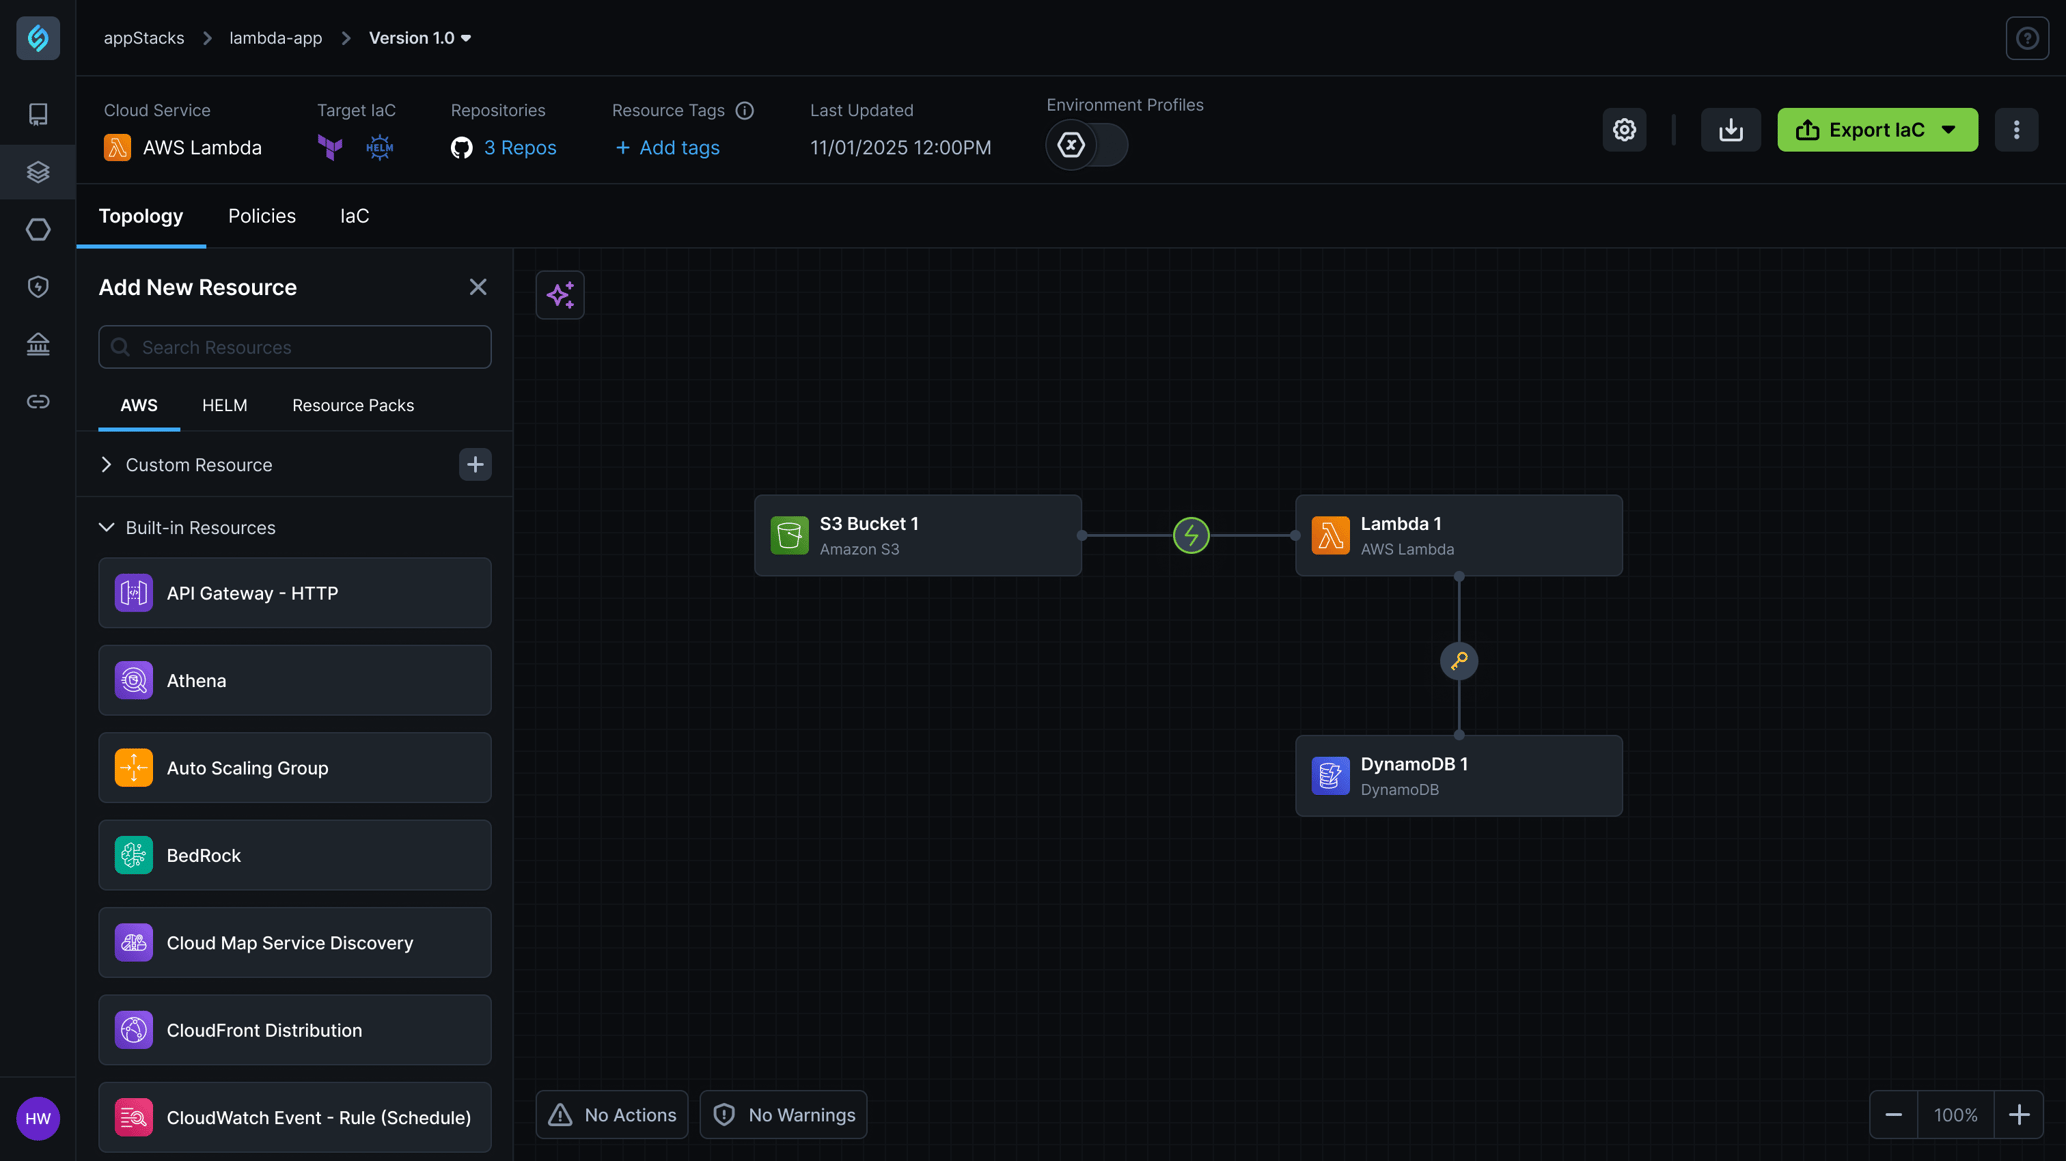Select the S3 Bucket 1 node
Viewport: 2066px width, 1161px height.
pos(918,535)
